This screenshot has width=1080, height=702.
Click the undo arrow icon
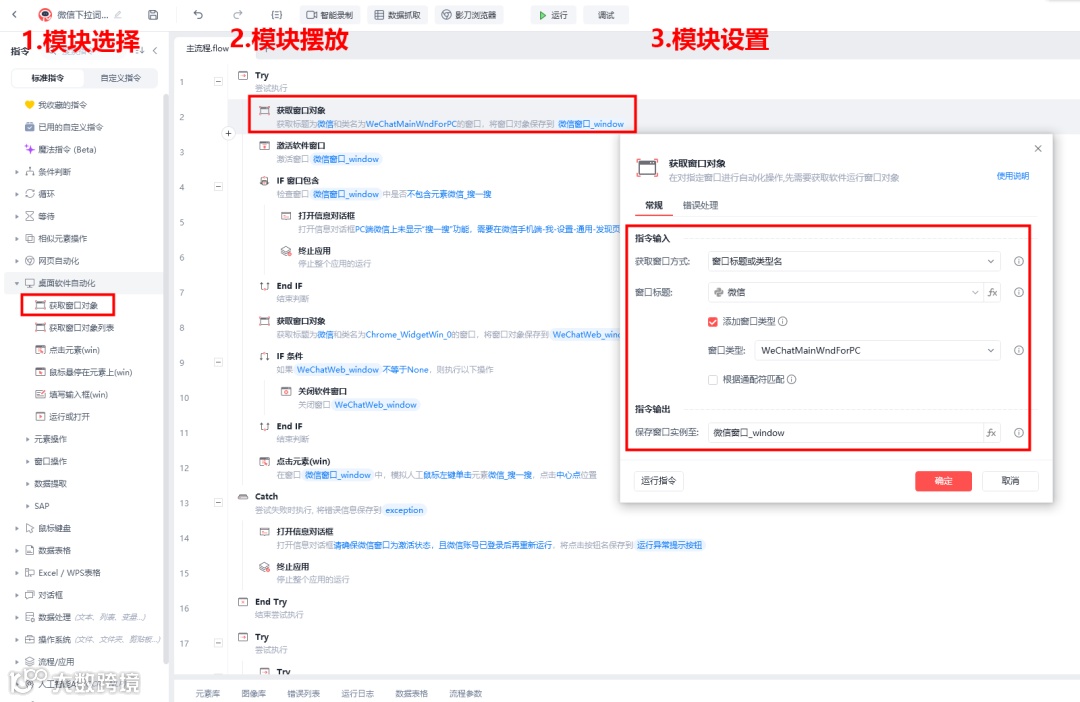(x=198, y=14)
